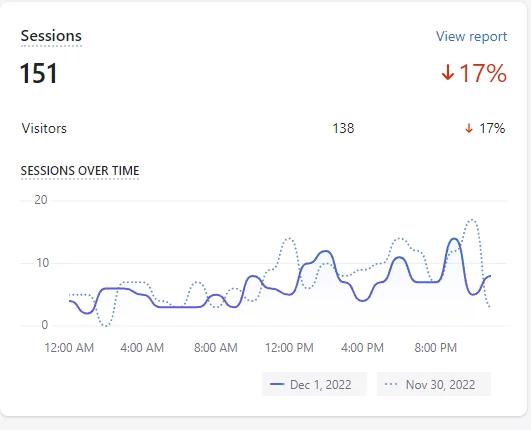Click the 17% visitors change value

click(x=492, y=128)
